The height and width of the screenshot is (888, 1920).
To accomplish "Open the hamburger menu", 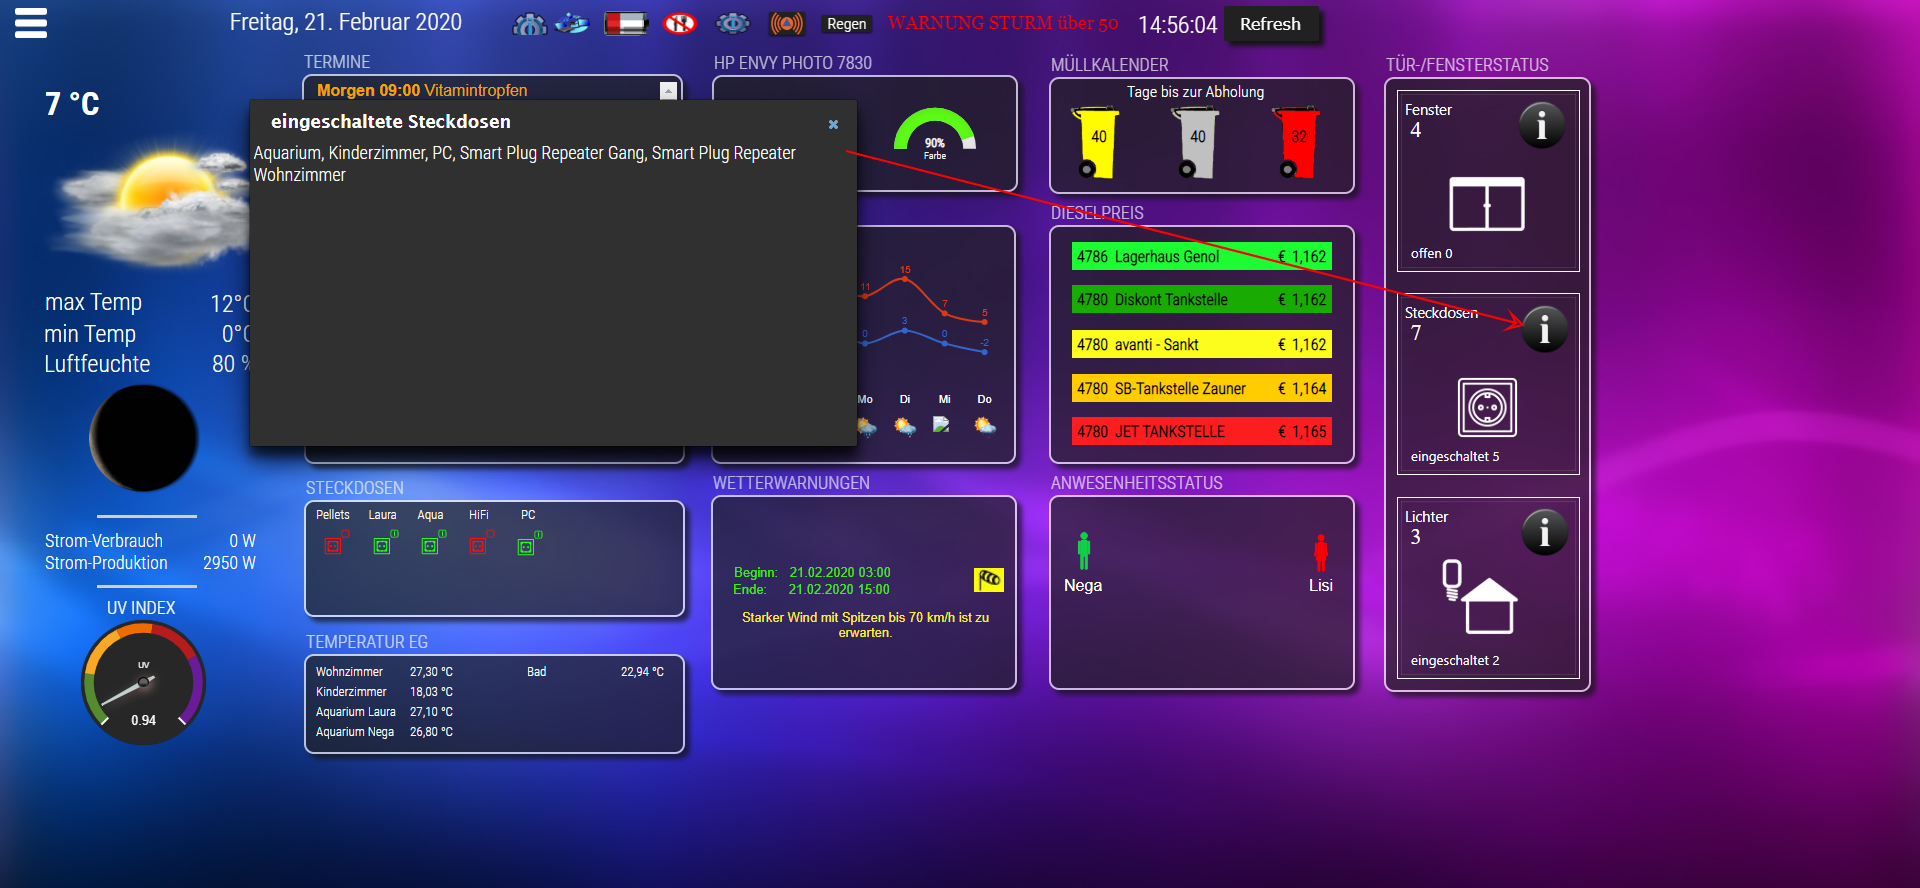I will [x=31, y=23].
